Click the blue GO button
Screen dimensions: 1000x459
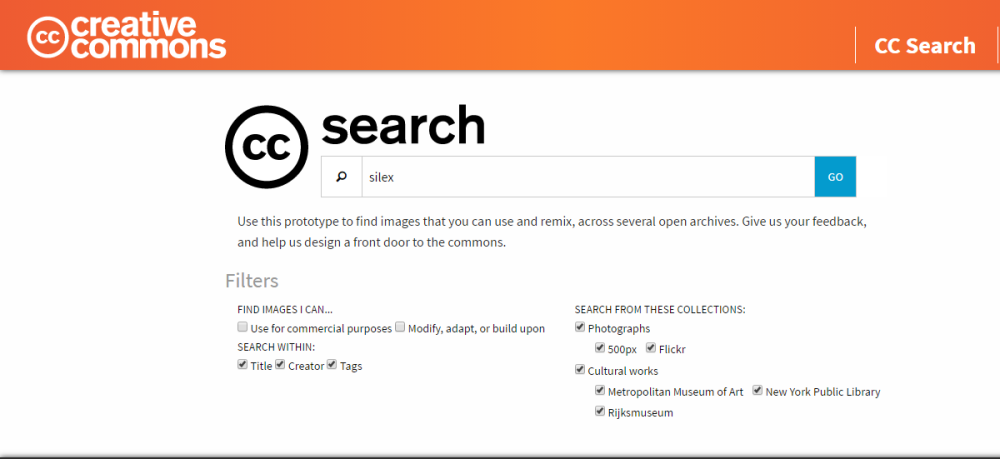tap(835, 177)
